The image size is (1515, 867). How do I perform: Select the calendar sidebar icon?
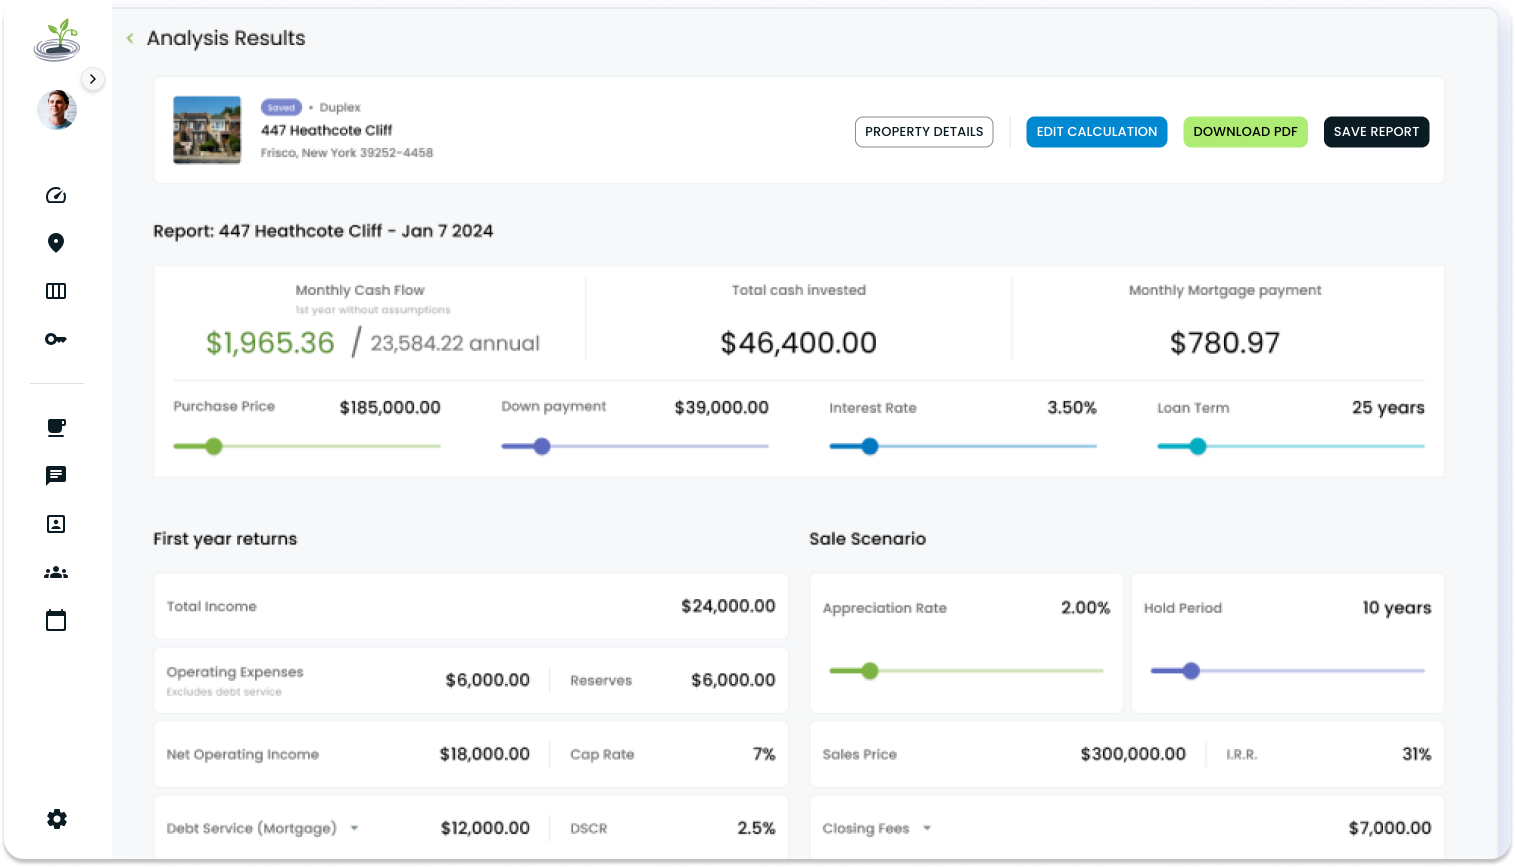click(56, 620)
